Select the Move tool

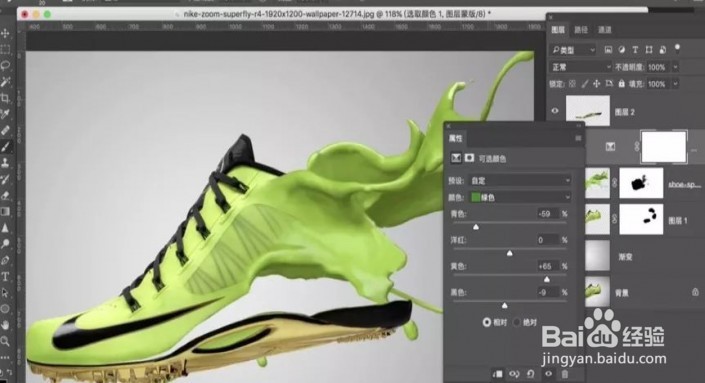pos(5,33)
